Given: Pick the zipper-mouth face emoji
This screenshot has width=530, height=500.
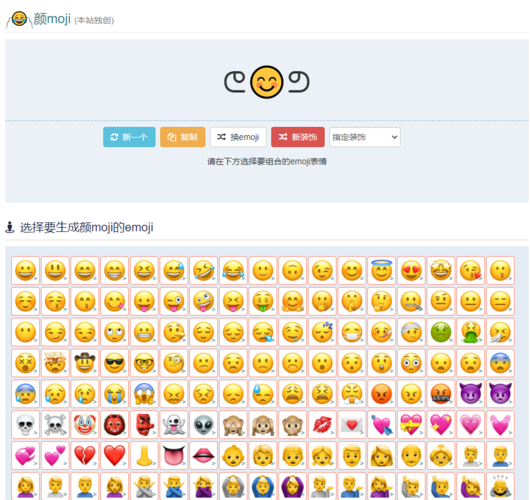Looking at the screenshot, I should pyautogui.click(x=411, y=301).
